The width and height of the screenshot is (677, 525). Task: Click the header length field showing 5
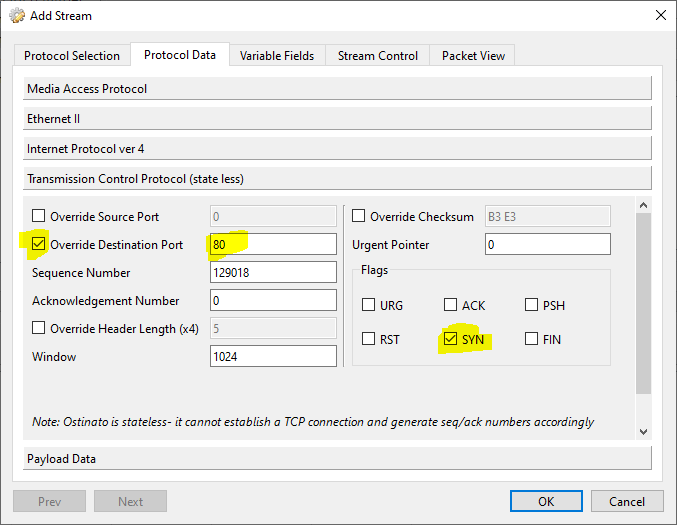tap(273, 329)
